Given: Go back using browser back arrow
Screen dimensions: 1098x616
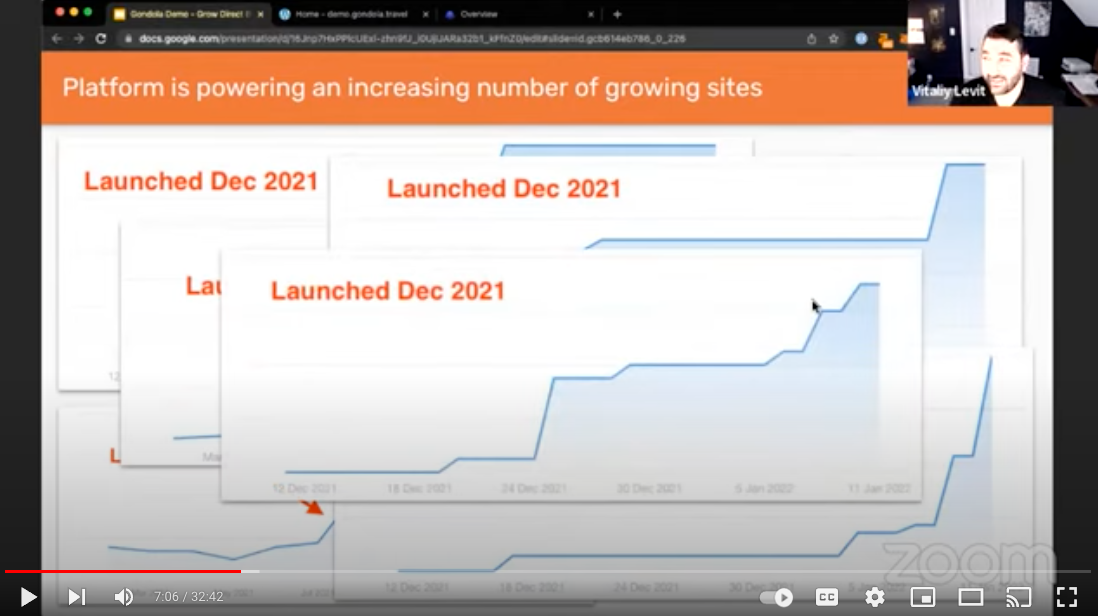Looking at the screenshot, I should [56, 38].
